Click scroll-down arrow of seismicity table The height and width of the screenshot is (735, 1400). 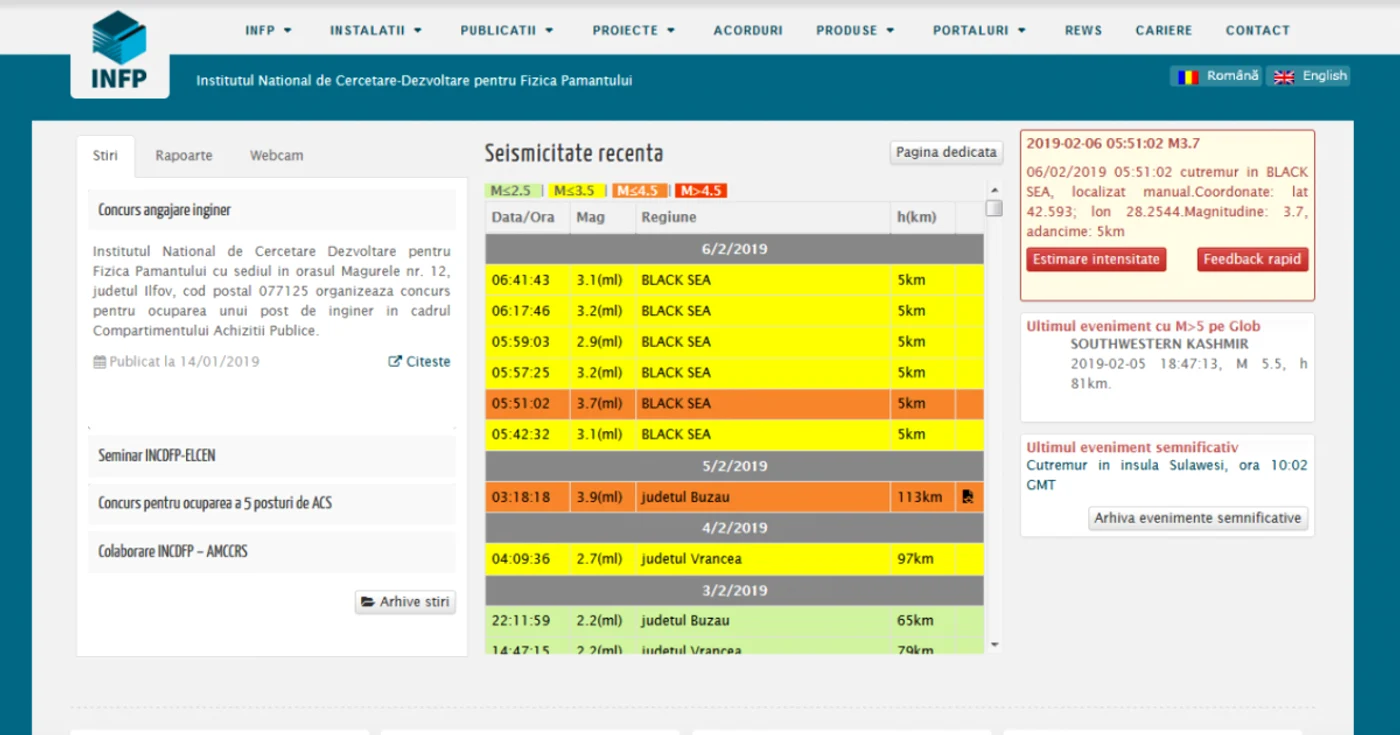(x=994, y=645)
